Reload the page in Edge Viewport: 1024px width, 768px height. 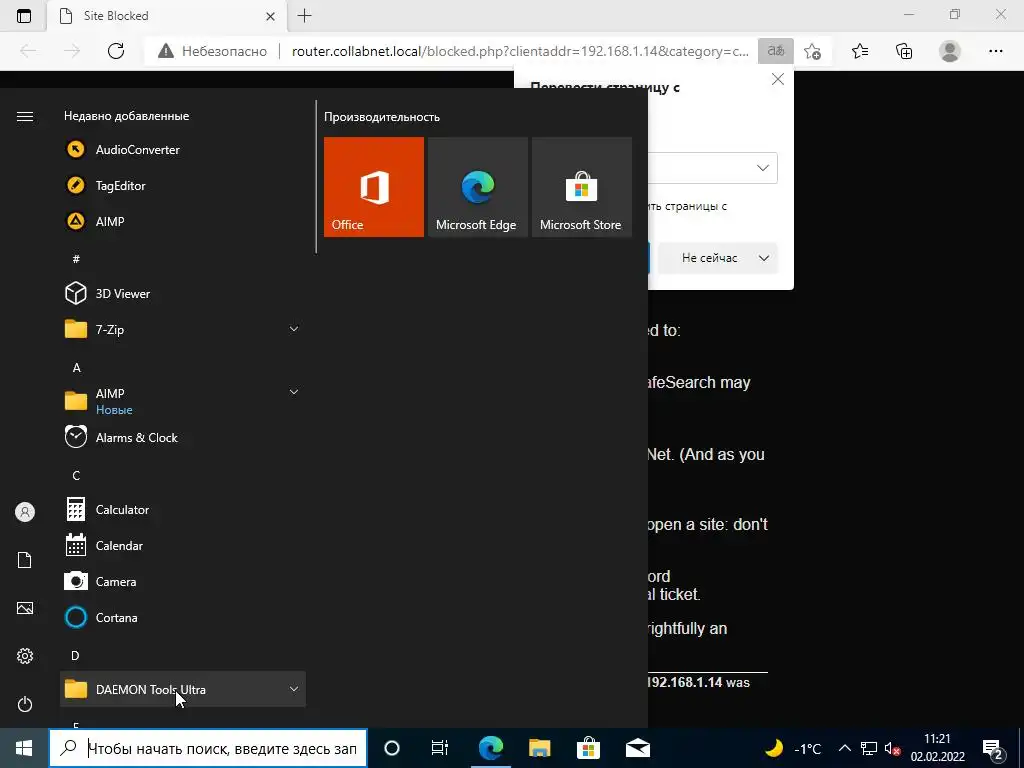[116, 51]
